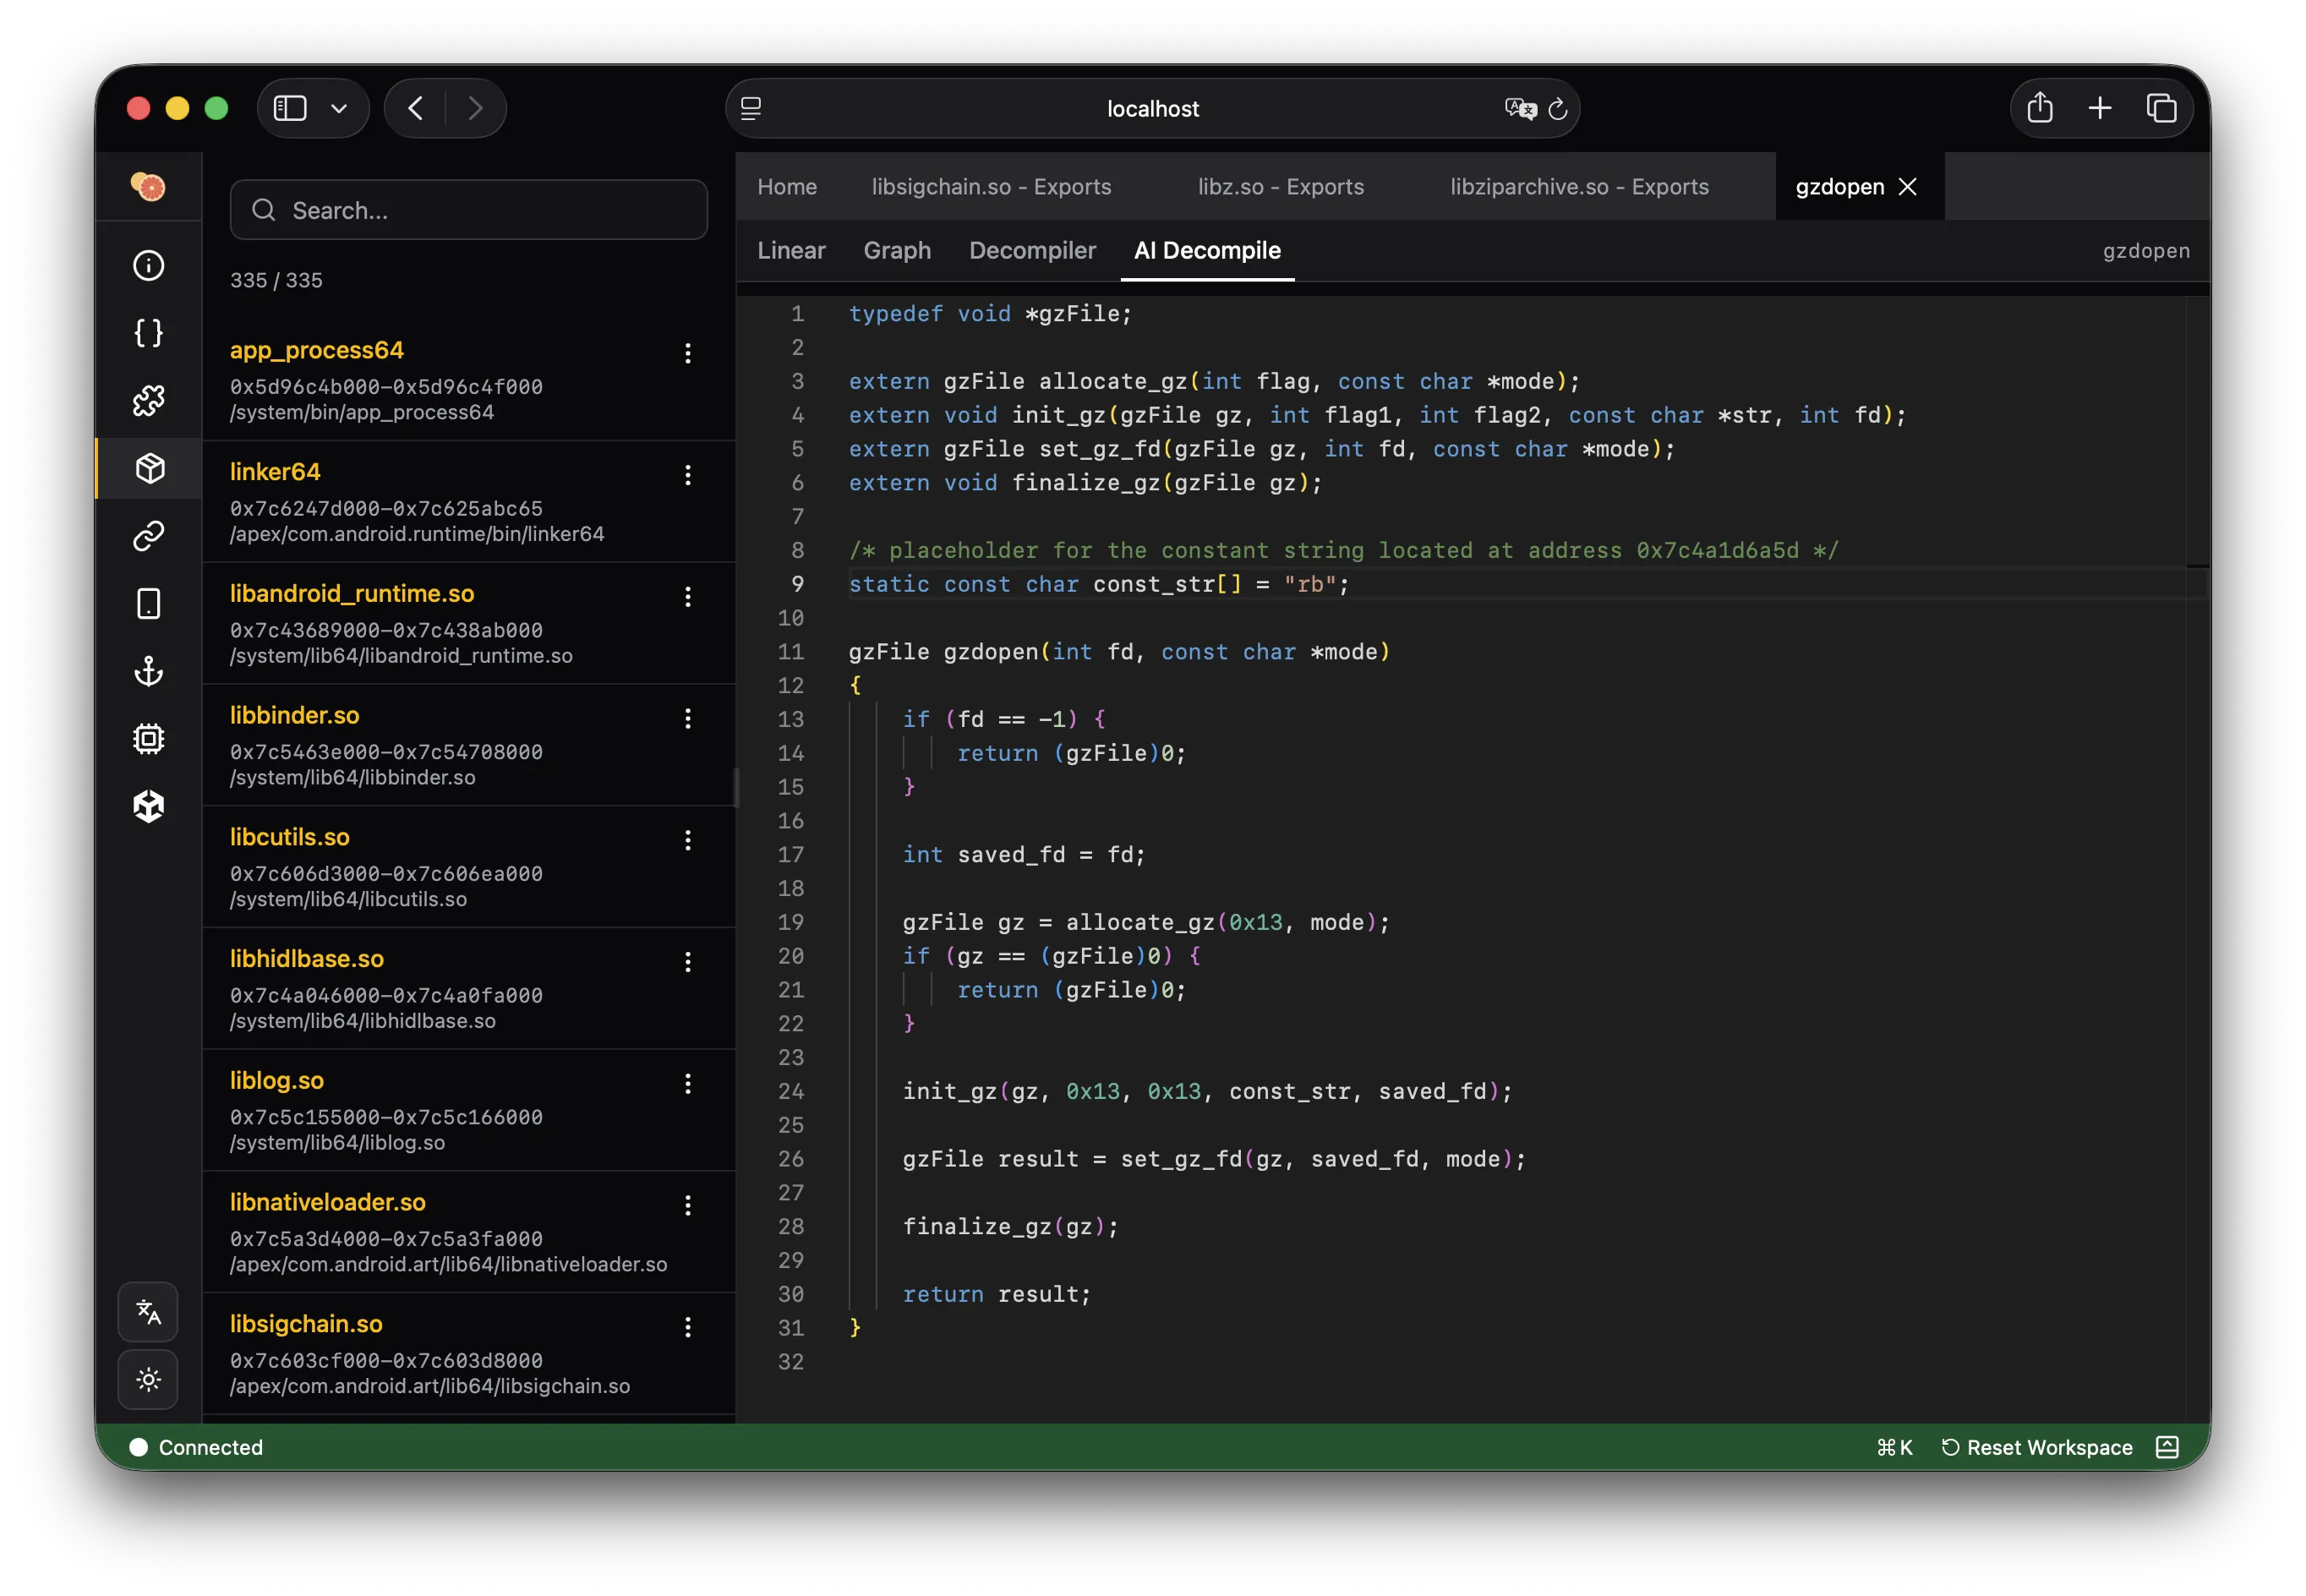Open the libz.so - Exports tab
The height and width of the screenshot is (1596, 2306).
pyautogui.click(x=1281, y=186)
